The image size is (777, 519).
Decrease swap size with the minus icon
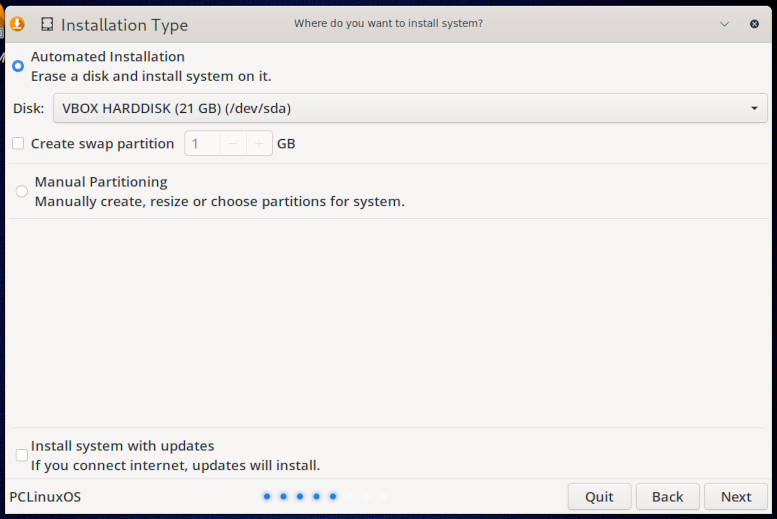point(233,144)
